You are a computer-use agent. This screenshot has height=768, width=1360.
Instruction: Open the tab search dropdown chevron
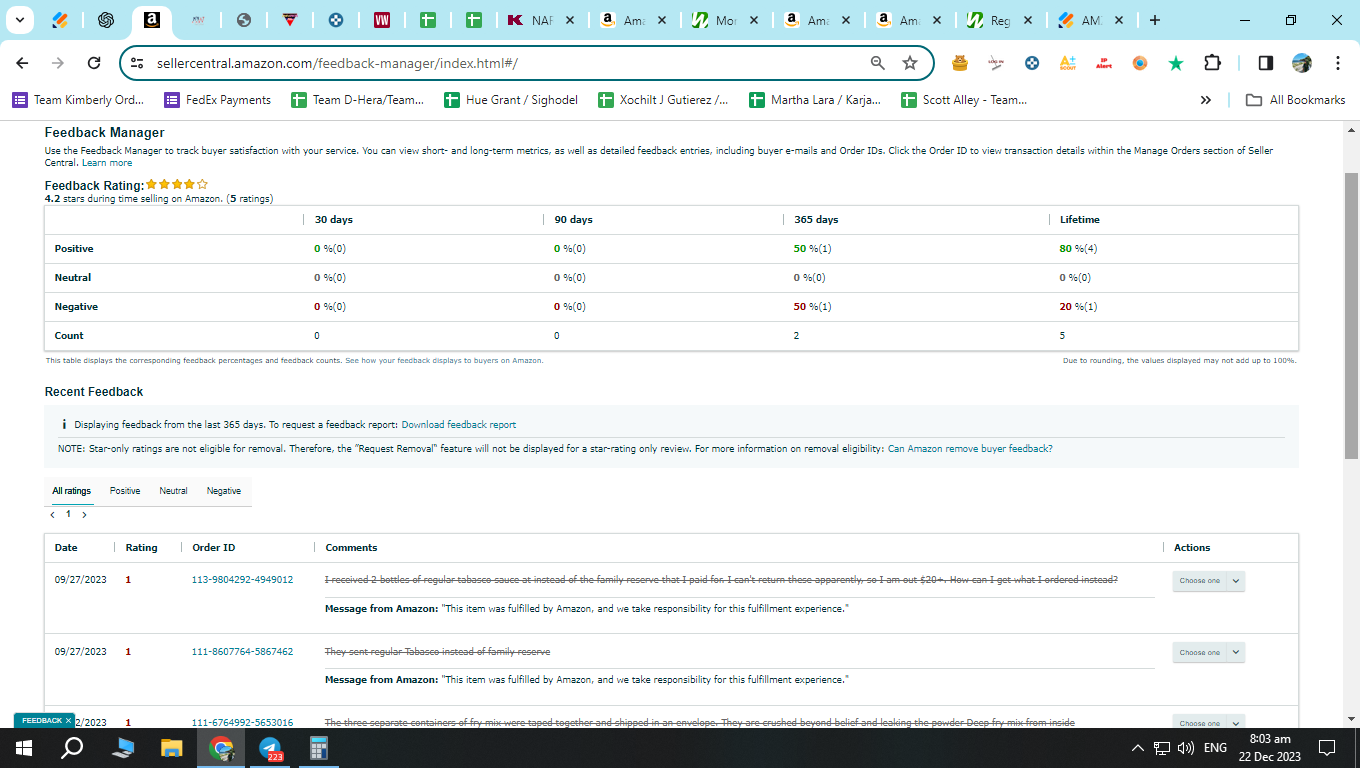click(18, 20)
